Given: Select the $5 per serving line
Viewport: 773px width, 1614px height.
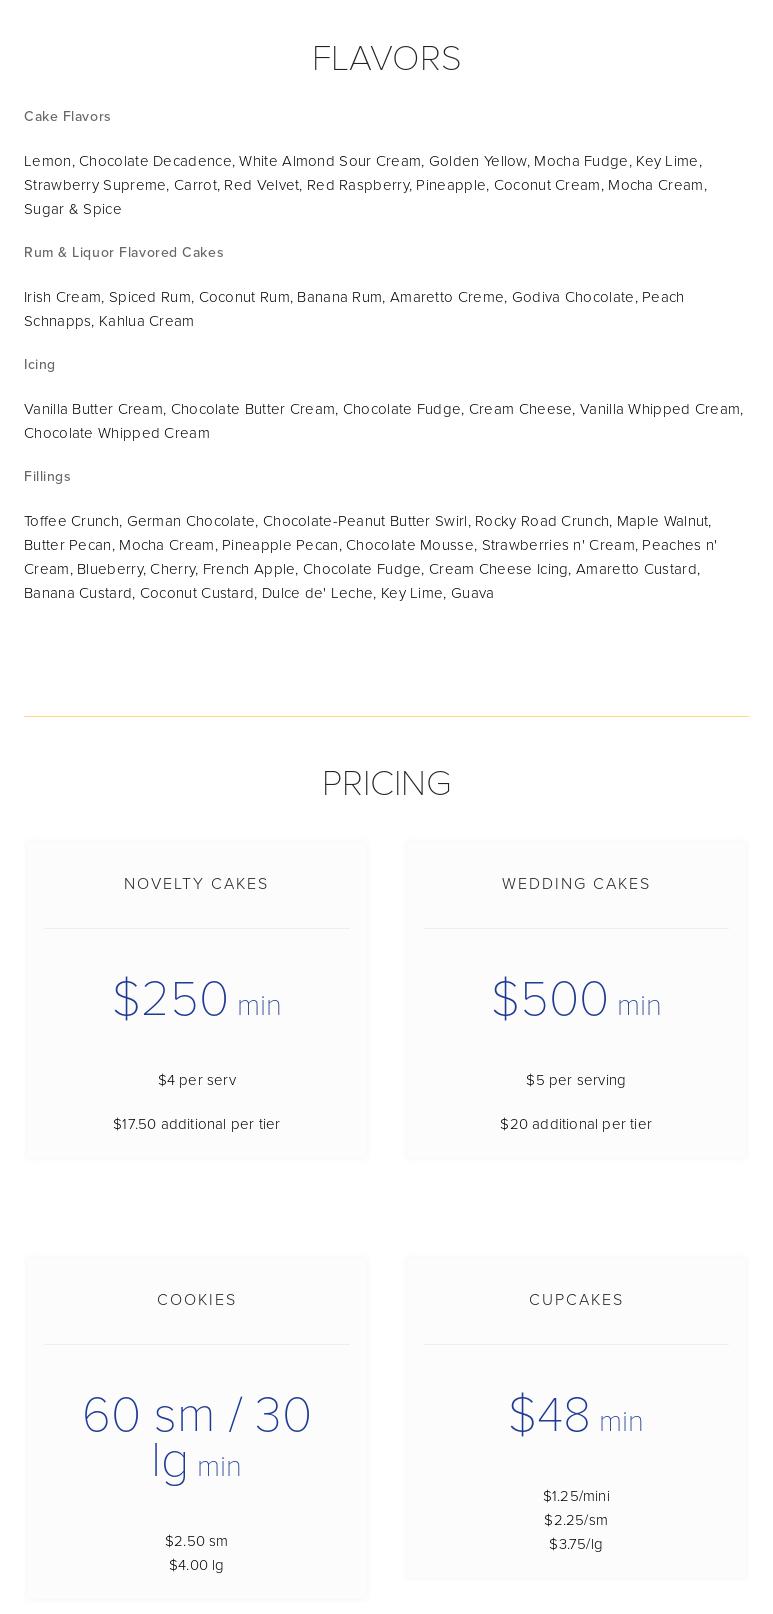Looking at the screenshot, I should (576, 1080).
